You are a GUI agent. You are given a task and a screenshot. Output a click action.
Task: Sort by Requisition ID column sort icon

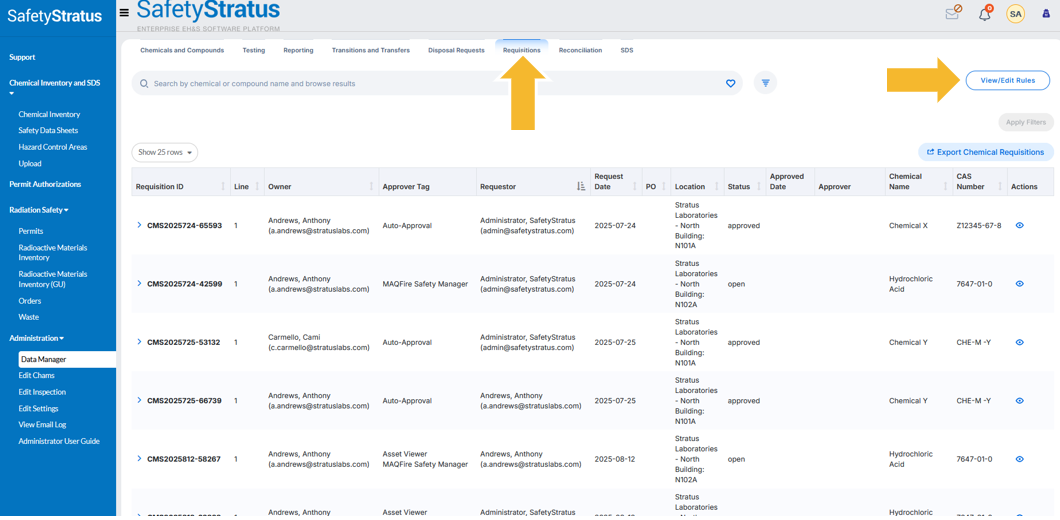coord(223,187)
